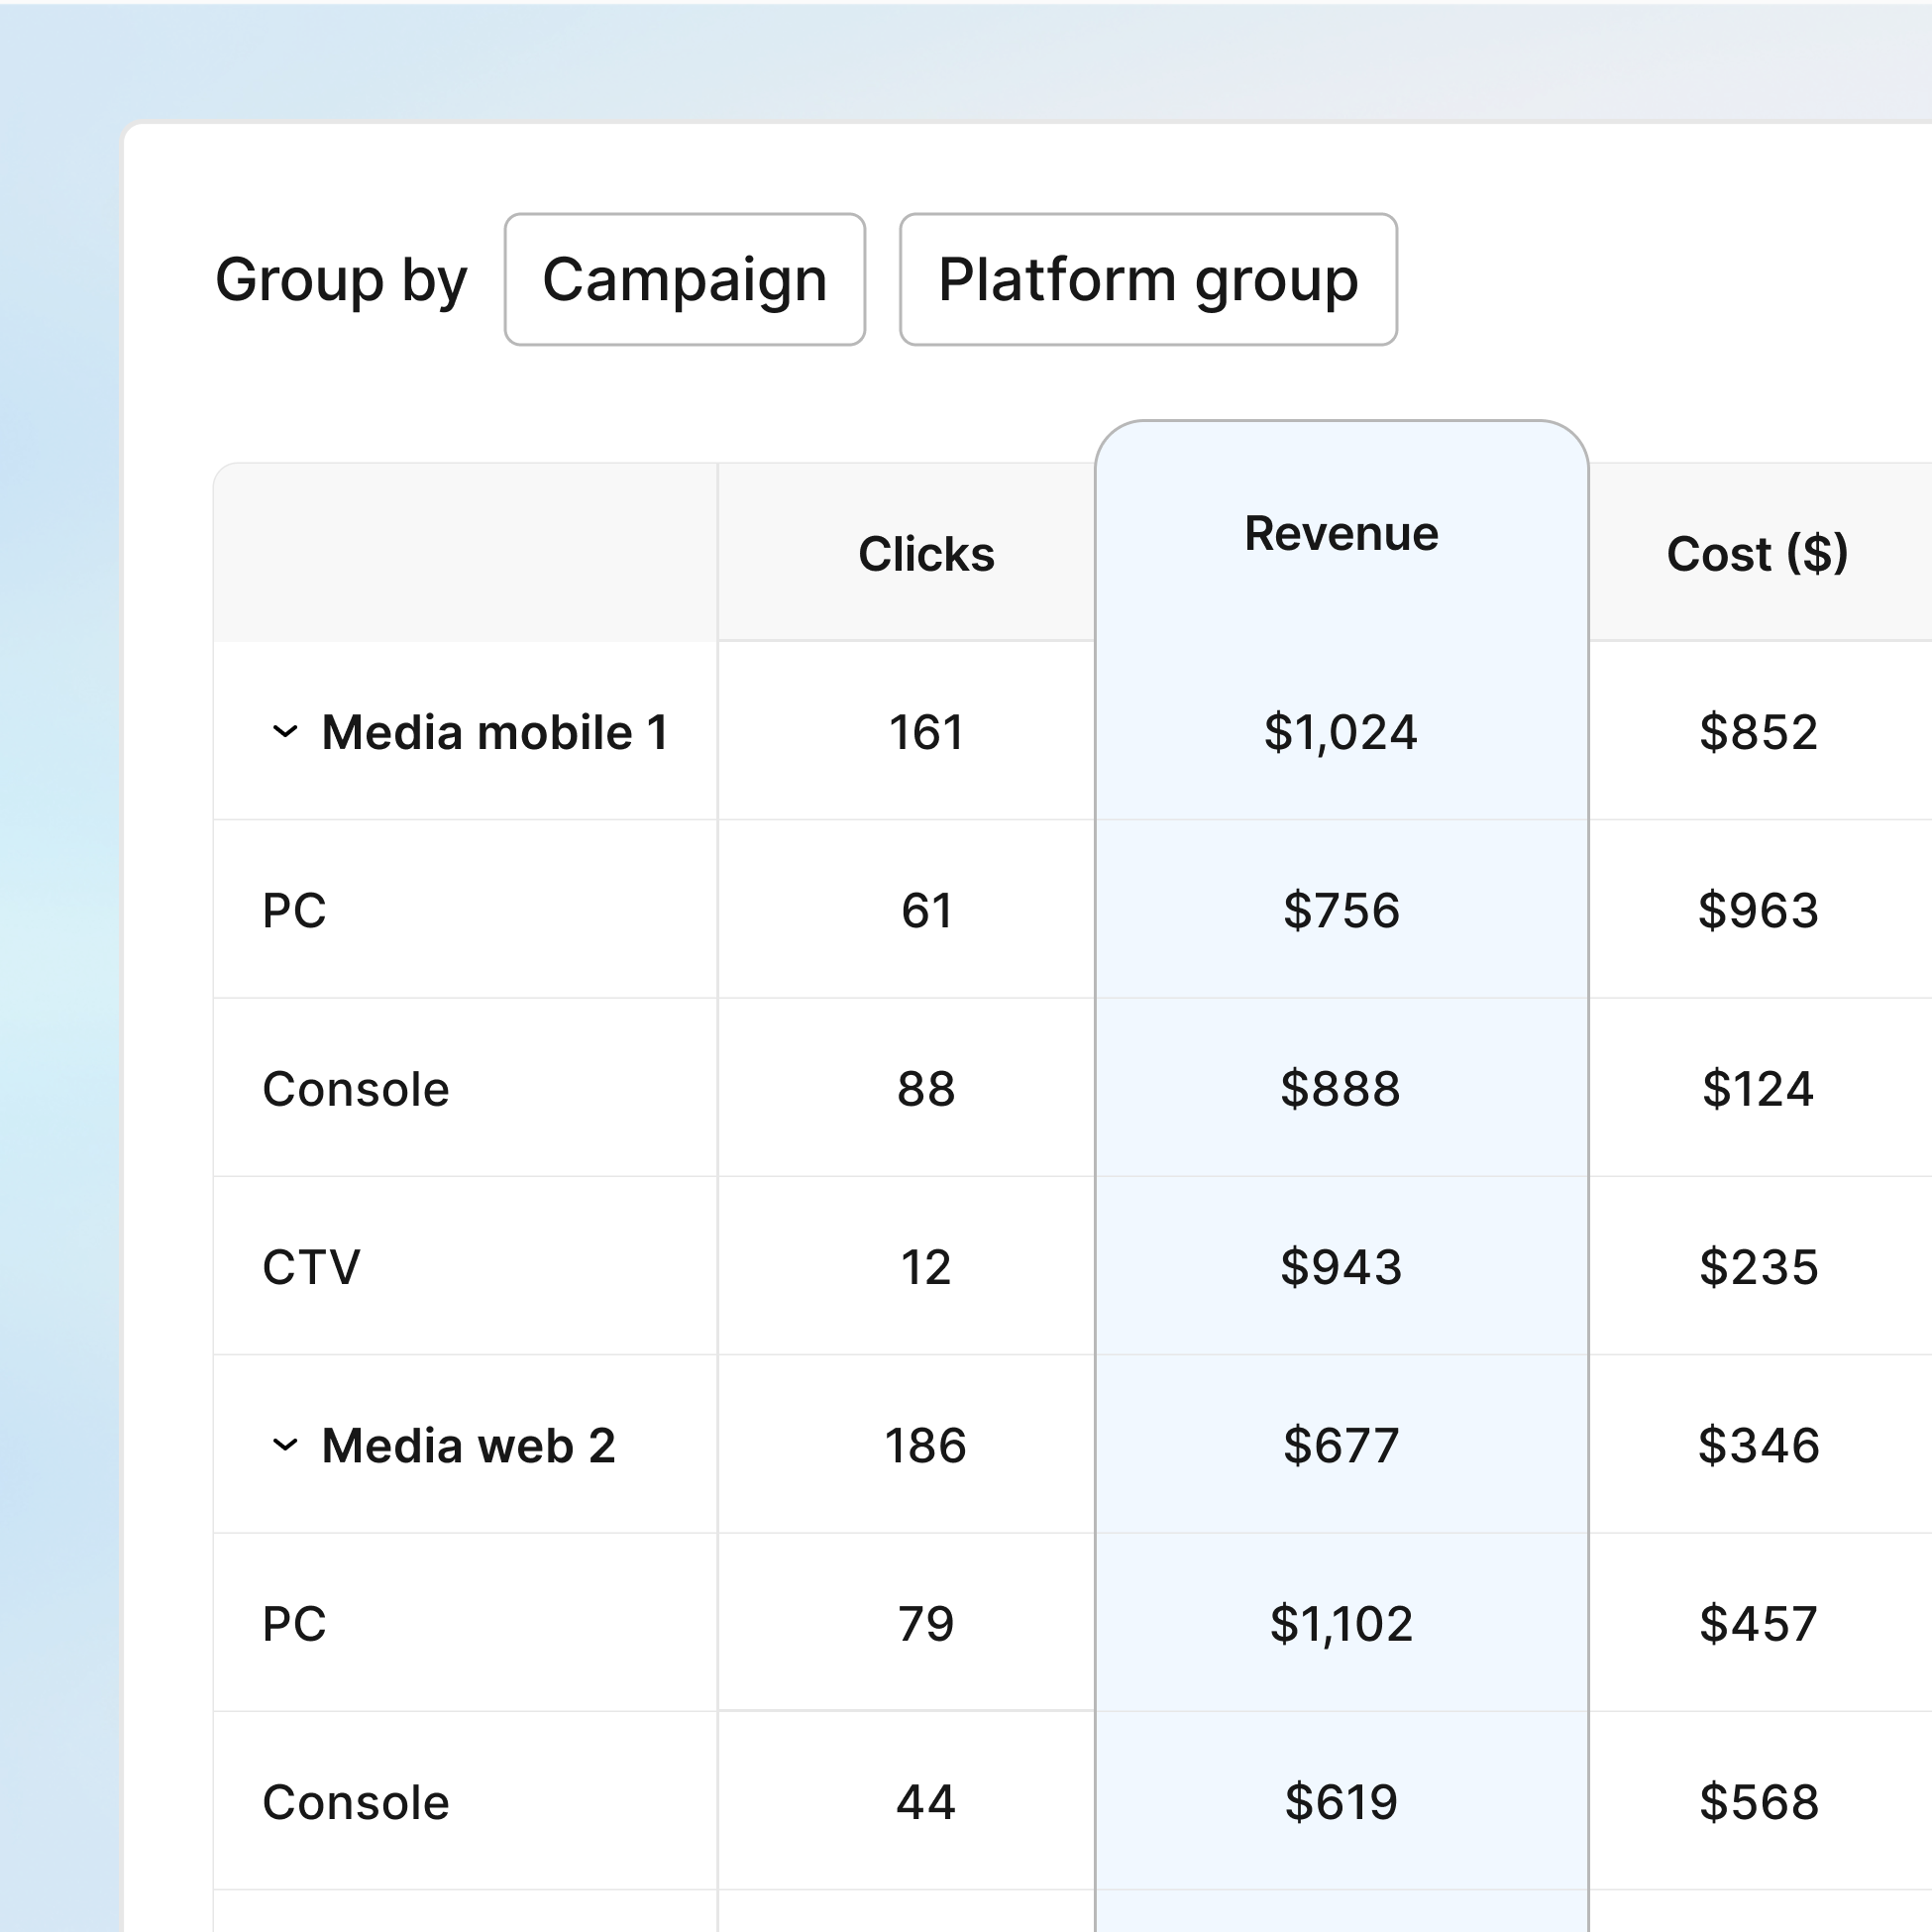Click the $1,102 revenue cell
Viewport: 1932px width, 1932px height.
click(1340, 1623)
